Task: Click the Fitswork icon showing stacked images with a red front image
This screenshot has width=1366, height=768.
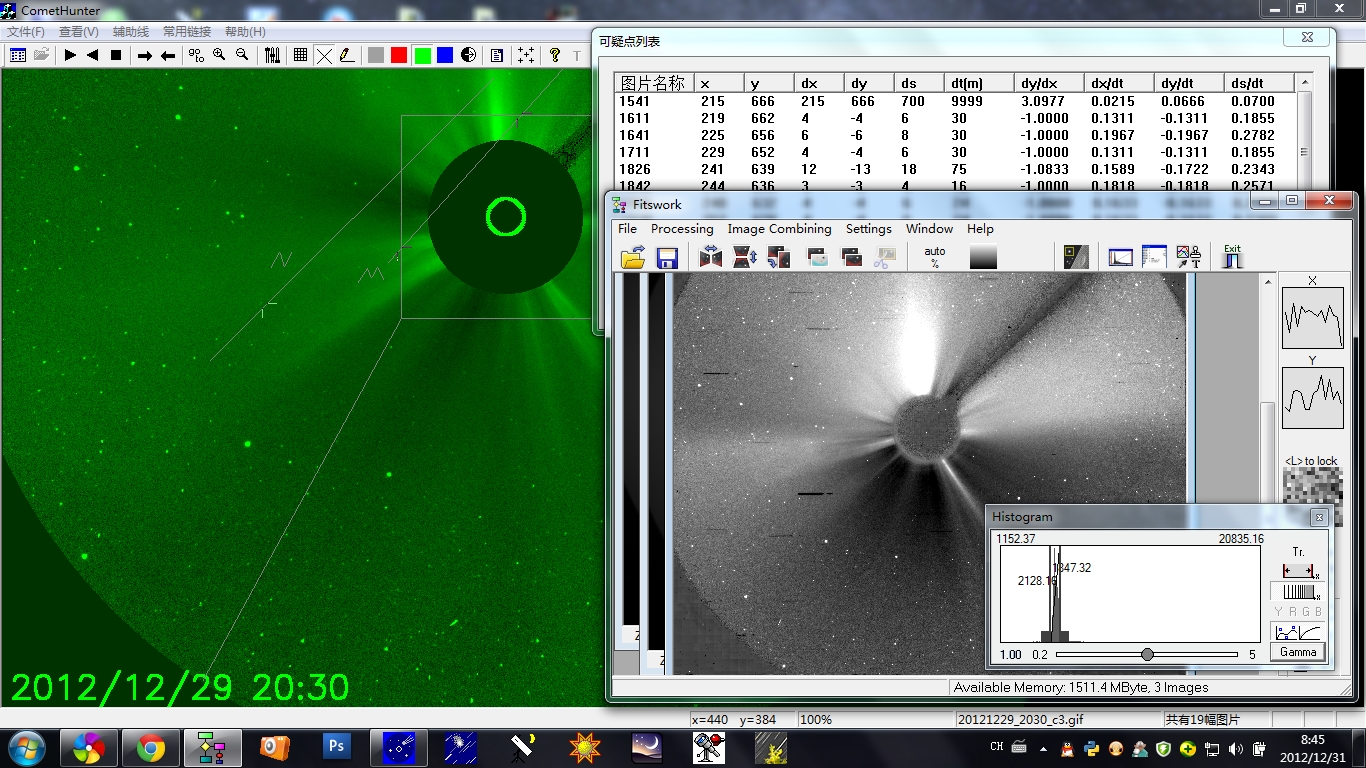Action: click(852, 258)
